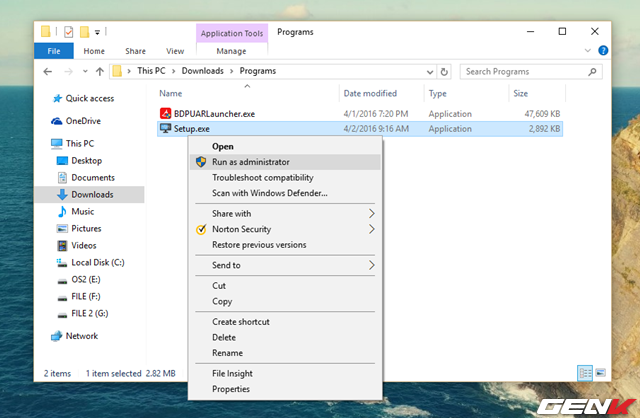This screenshot has width=640, height=418.
Task: Select File Insight menu entry
Action: coord(285,374)
